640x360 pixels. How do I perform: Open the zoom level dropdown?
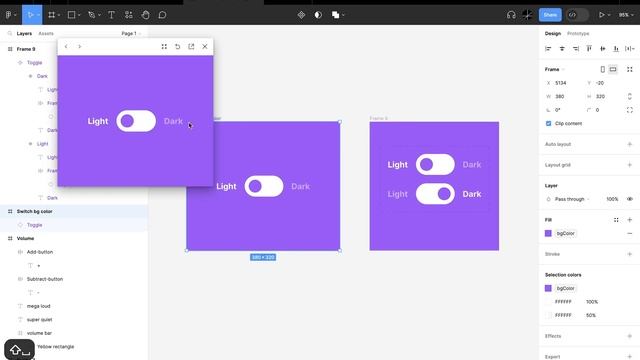626,15
